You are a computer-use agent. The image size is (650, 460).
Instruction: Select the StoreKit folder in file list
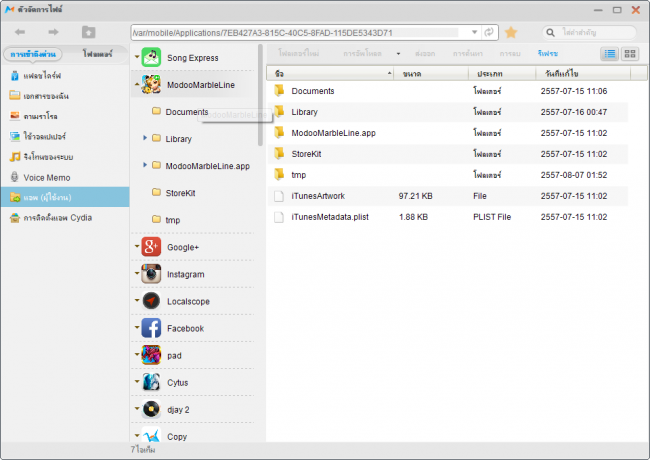coord(448,154)
